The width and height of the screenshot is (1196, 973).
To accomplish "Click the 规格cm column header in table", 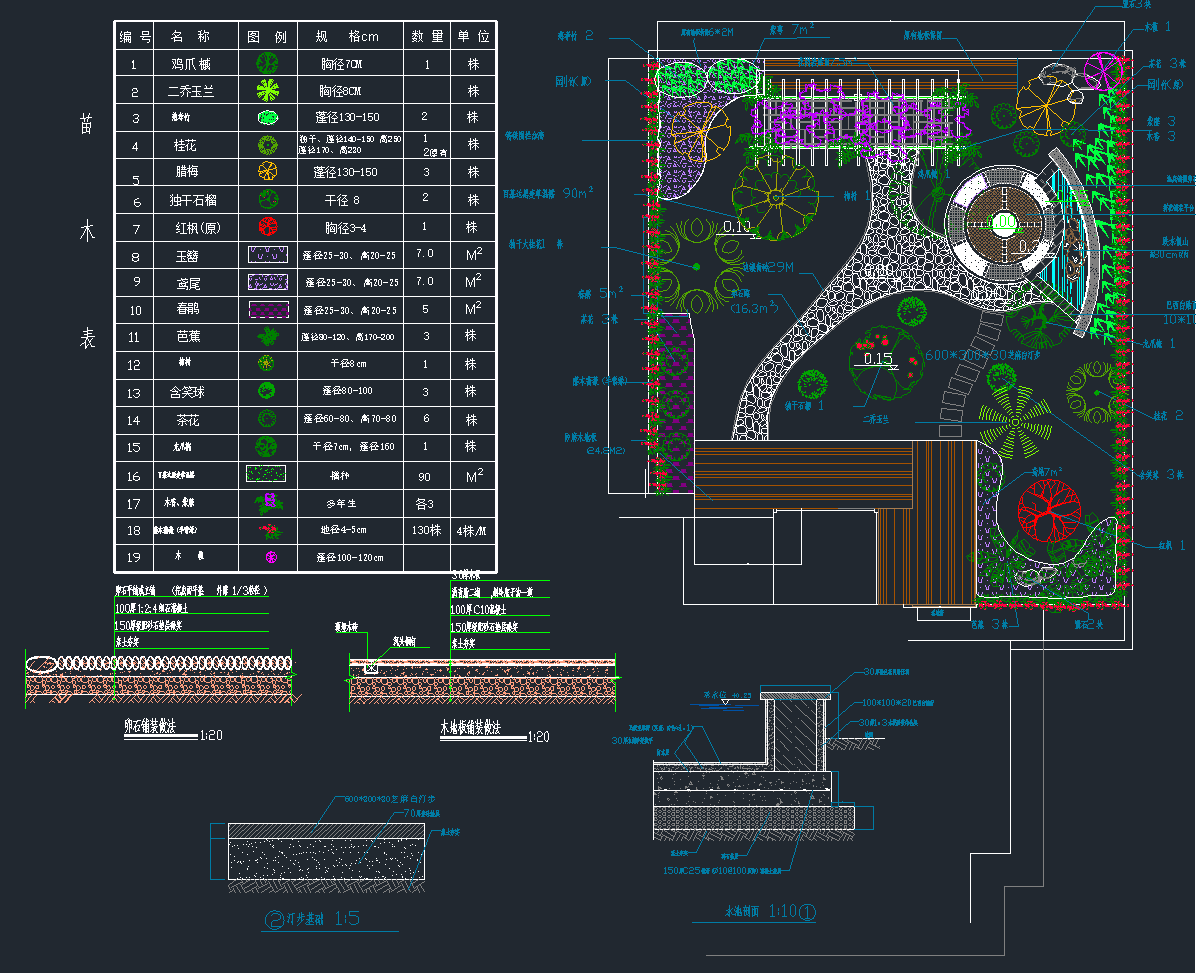I will [x=348, y=37].
